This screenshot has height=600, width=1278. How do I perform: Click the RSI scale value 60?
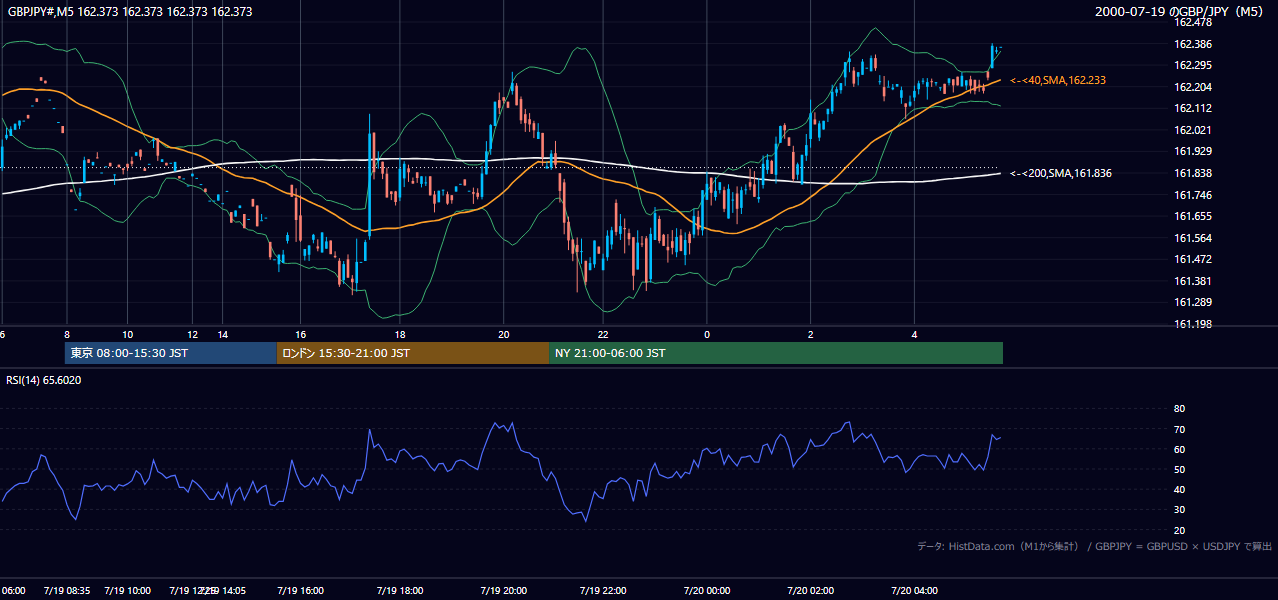pos(1179,449)
